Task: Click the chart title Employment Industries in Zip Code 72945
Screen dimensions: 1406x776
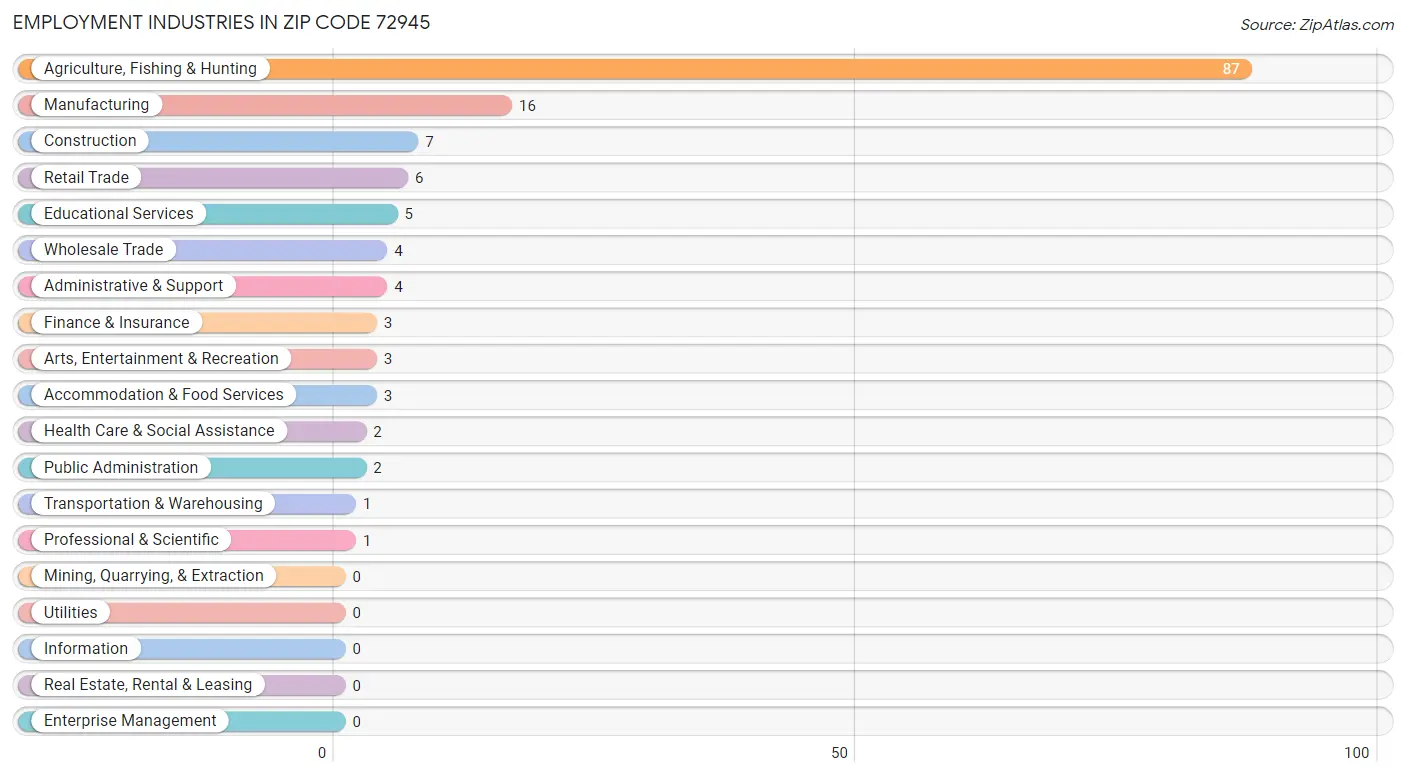Action: [x=222, y=22]
